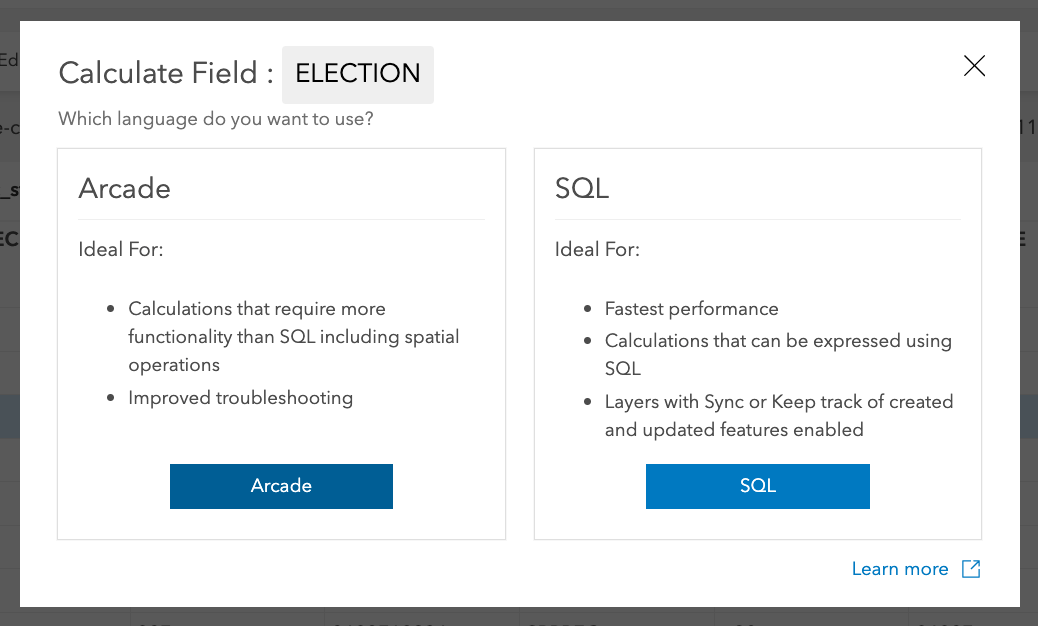The height and width of the screenshot is (626, 1038).
Task: Click the 'Improved troubleshooting' bullet
Action: (240, 398)
